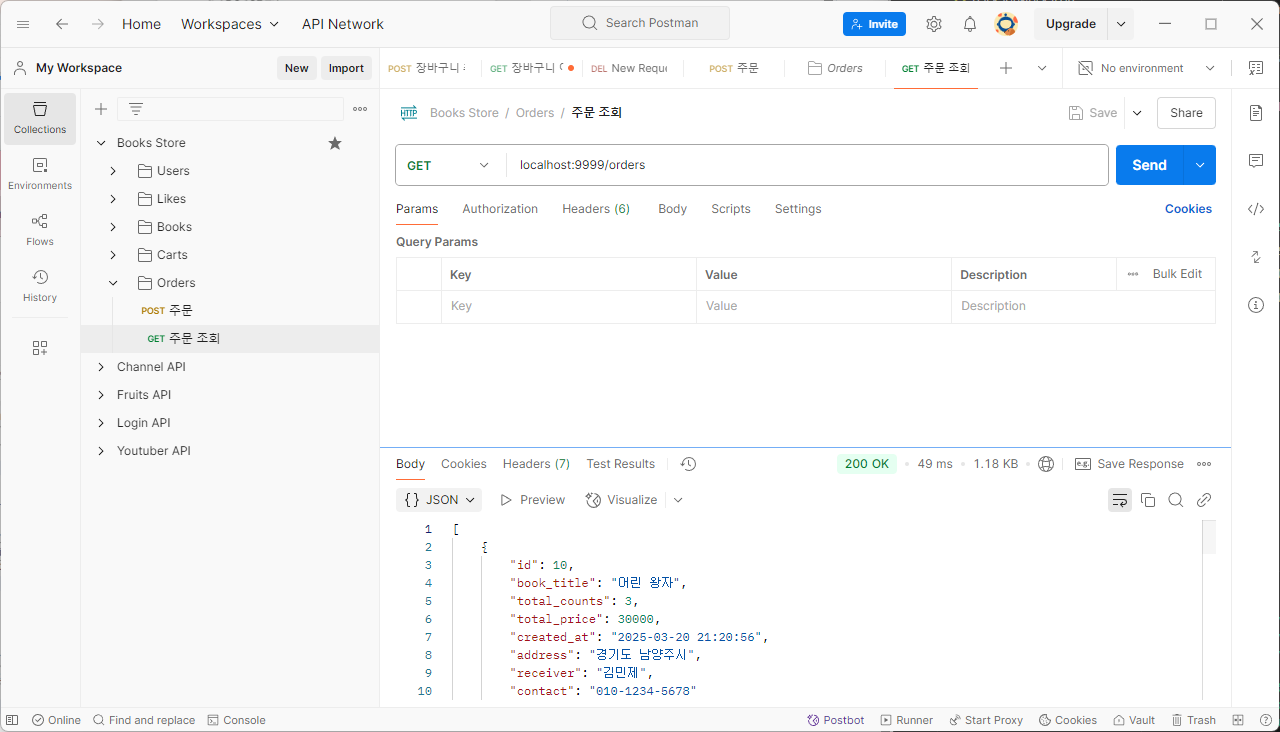Open code snippet icon in right sidebar
Image resolution: width=1280 pixels, height=732 pixels.
1256,209
